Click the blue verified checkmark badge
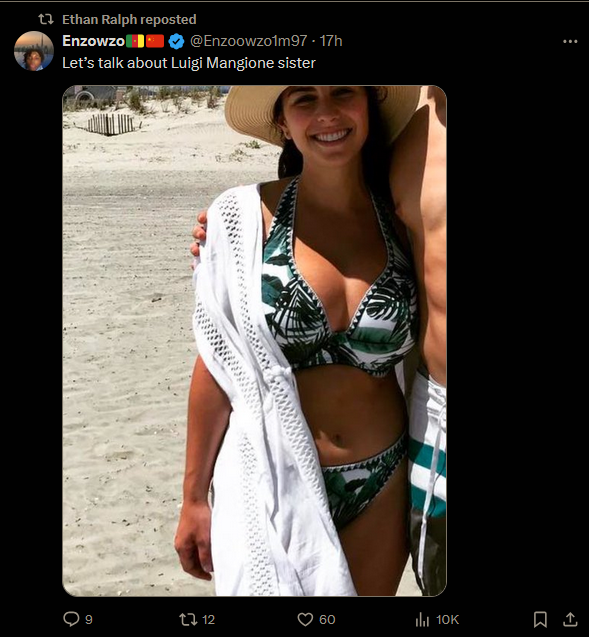The width and height of the screenshot is (589, 637). point(176,41)
